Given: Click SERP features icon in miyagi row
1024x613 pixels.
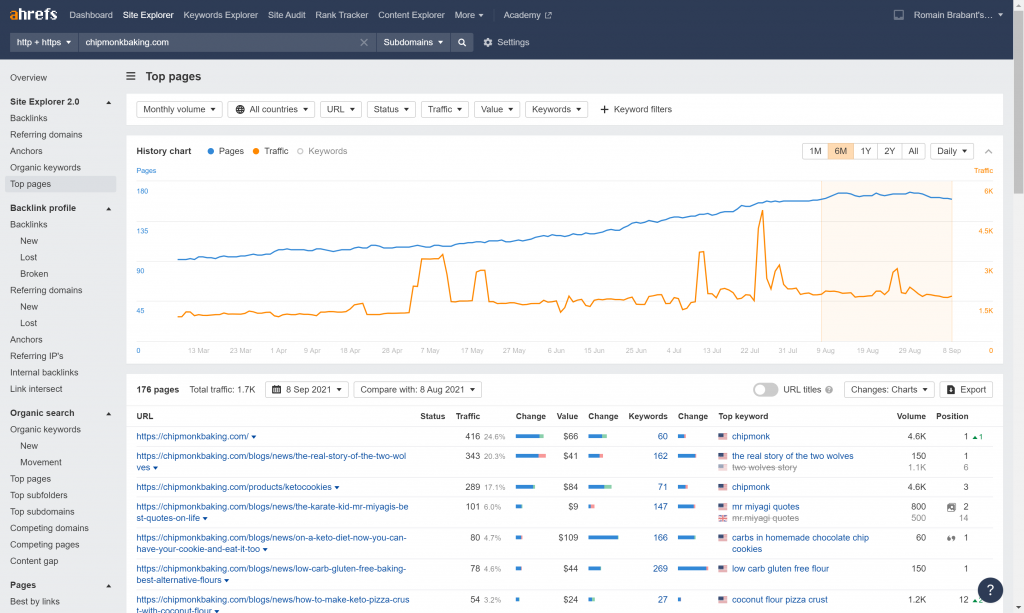Looking at the screenshot, I should pyautogui.click(x=951, y=507).
